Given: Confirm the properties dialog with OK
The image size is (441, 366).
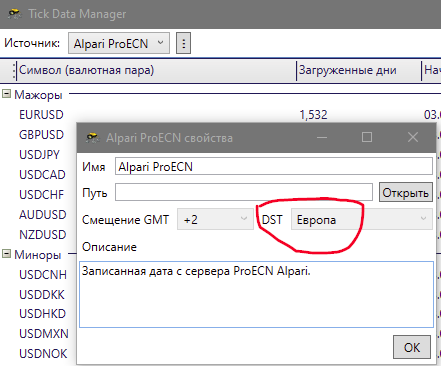Looking at the screenshot, I should [412, 347].
